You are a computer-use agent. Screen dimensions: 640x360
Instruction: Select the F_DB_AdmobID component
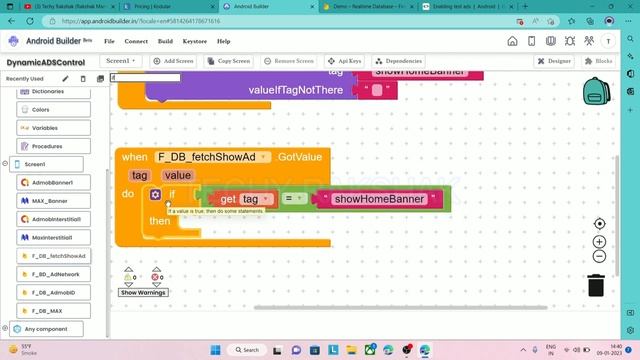coord(53,292)
